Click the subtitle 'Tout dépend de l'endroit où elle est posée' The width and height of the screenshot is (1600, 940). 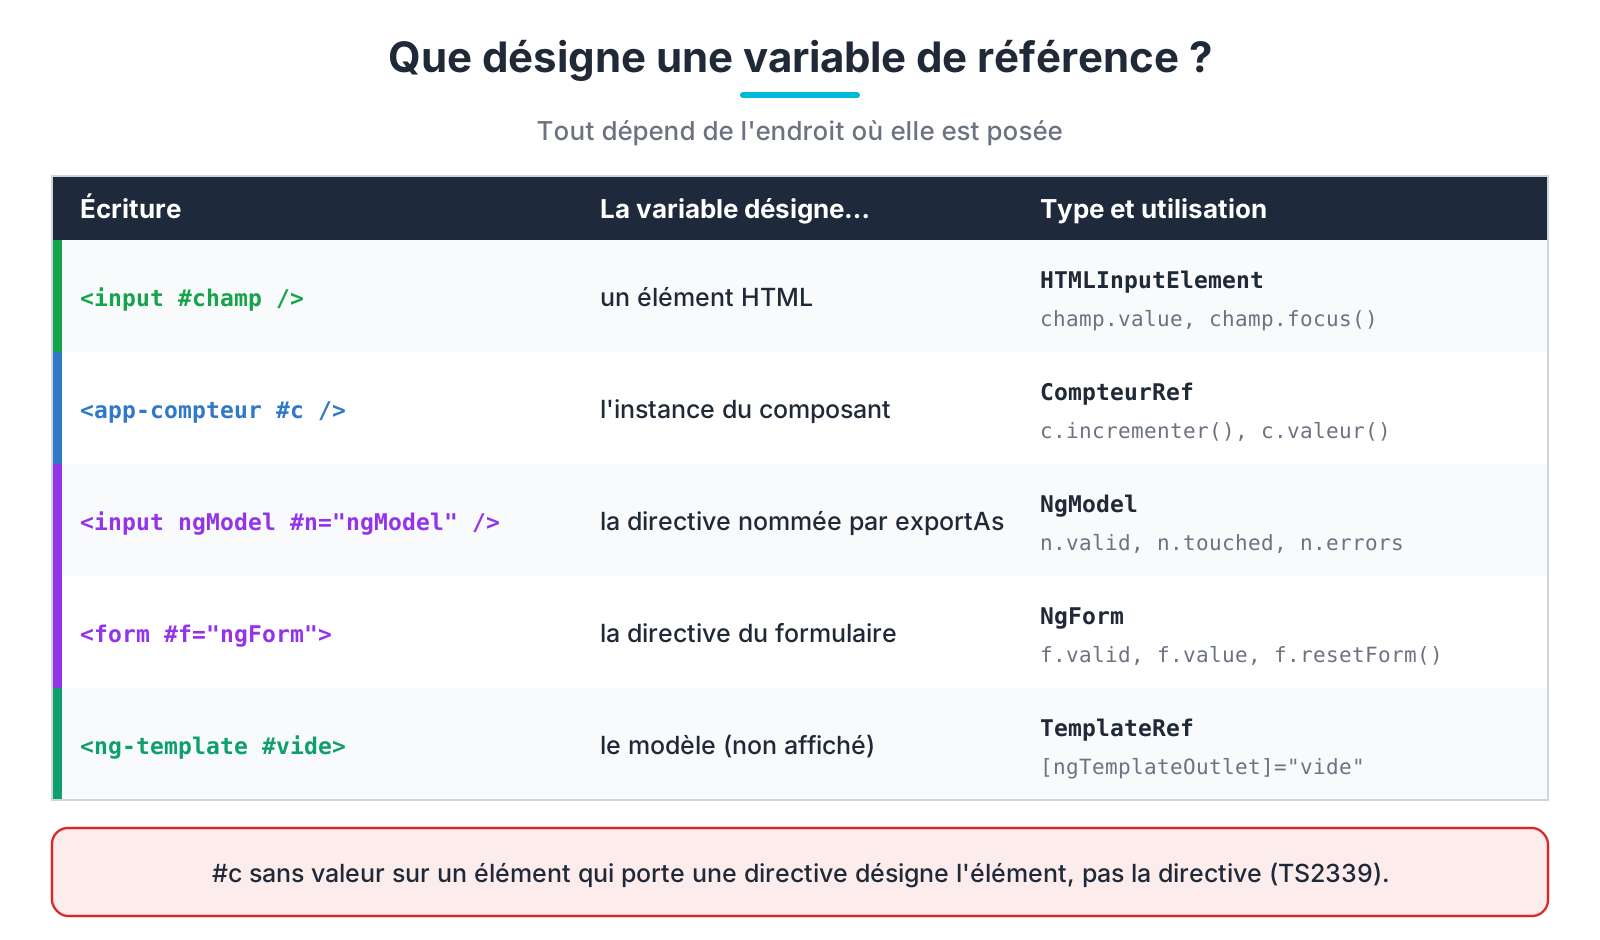[x=800, y=131]
